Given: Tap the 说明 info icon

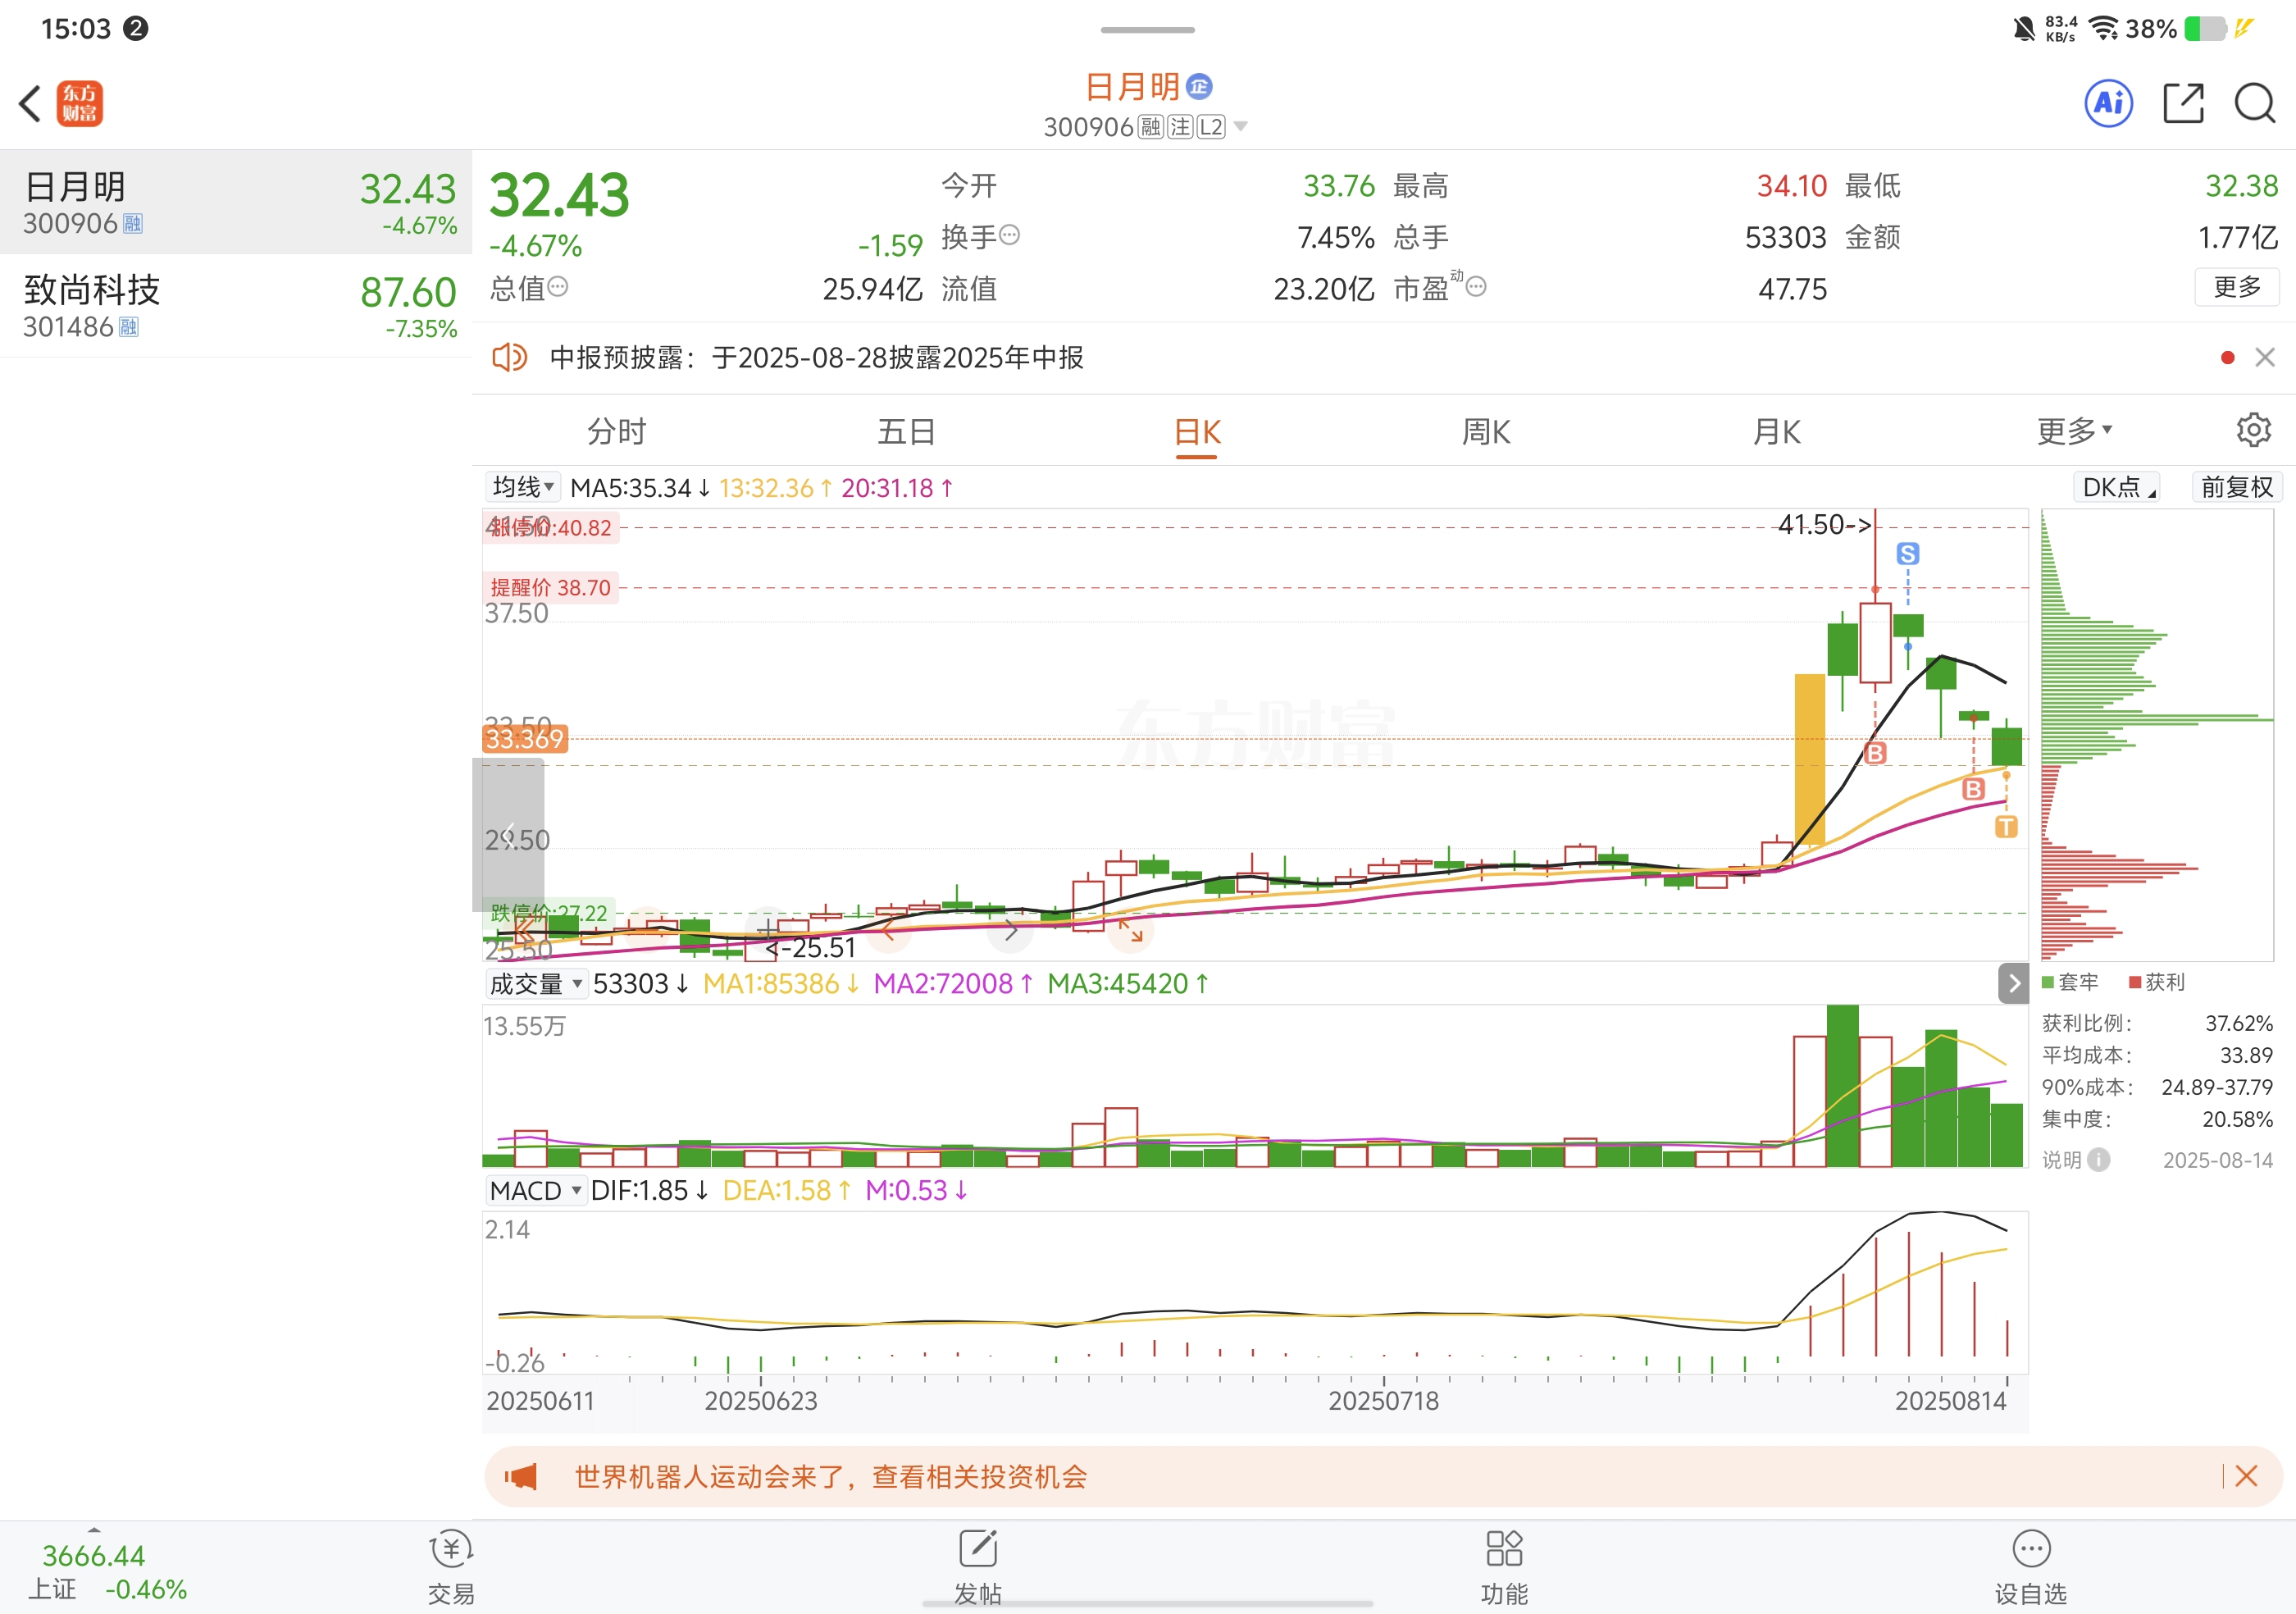Looking at the screenshot, I should tap(2099, 1159).
